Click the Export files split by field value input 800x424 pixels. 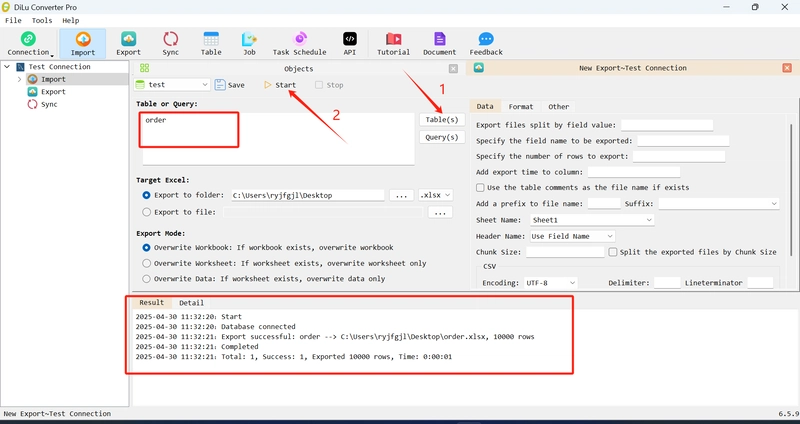667,125
